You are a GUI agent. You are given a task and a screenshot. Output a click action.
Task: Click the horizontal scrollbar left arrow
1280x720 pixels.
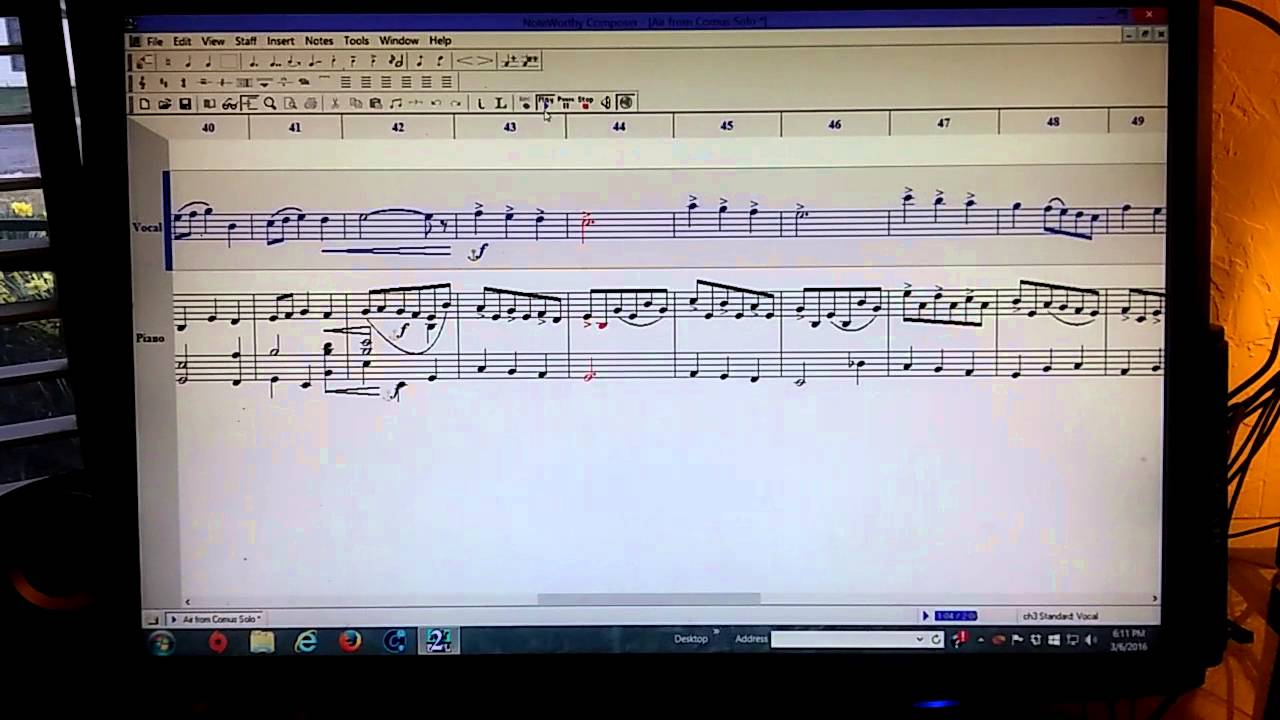pos(188,602)
